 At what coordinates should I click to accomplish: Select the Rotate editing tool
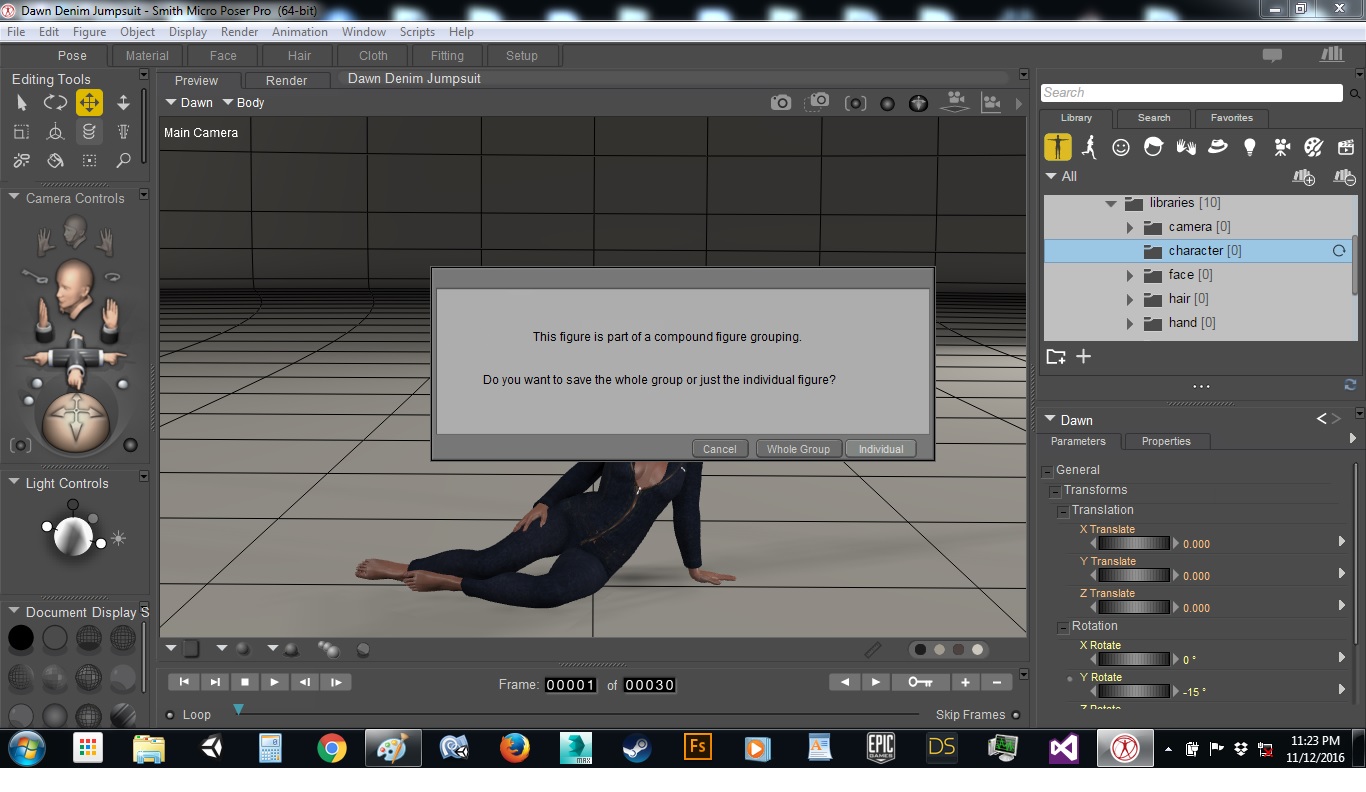[55, 103]
